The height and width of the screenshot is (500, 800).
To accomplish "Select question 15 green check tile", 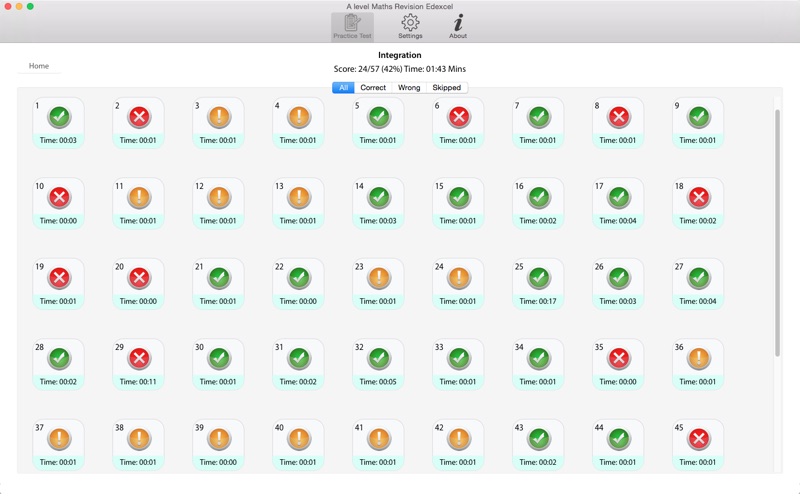I will coord(458,204).
